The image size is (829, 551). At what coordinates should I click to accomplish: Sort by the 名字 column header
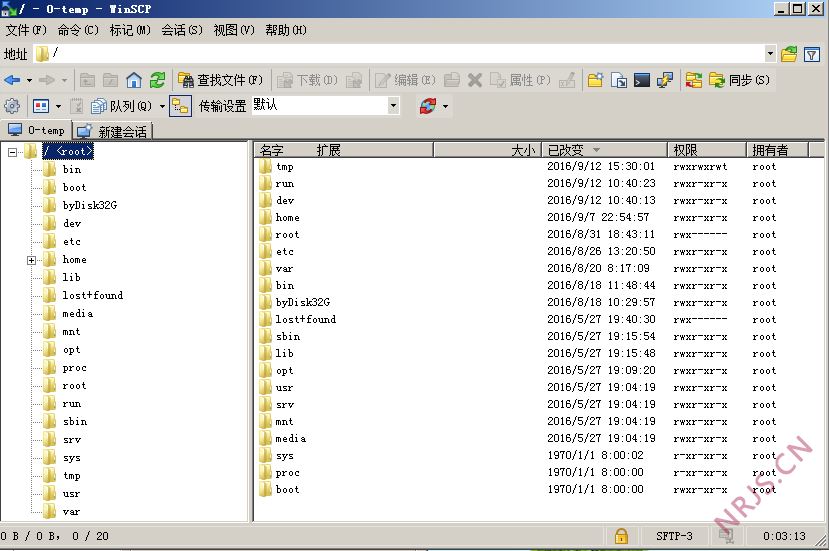(344, 150)
